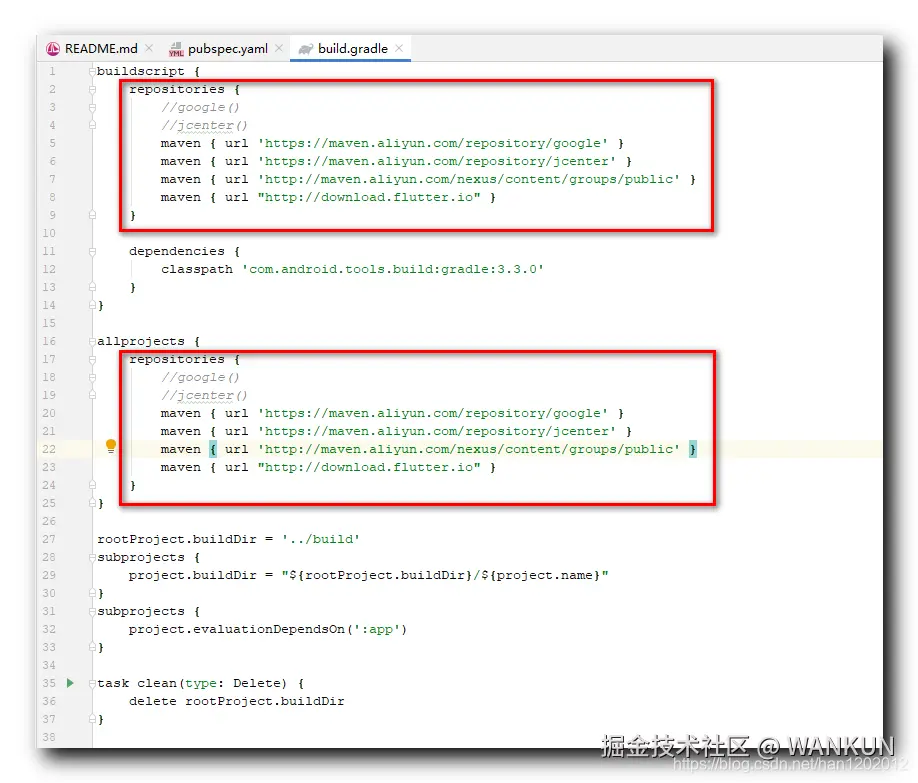Click 'dependencies' keyword on line 11
Screen dimensions: 918x783
click(177, 251)
